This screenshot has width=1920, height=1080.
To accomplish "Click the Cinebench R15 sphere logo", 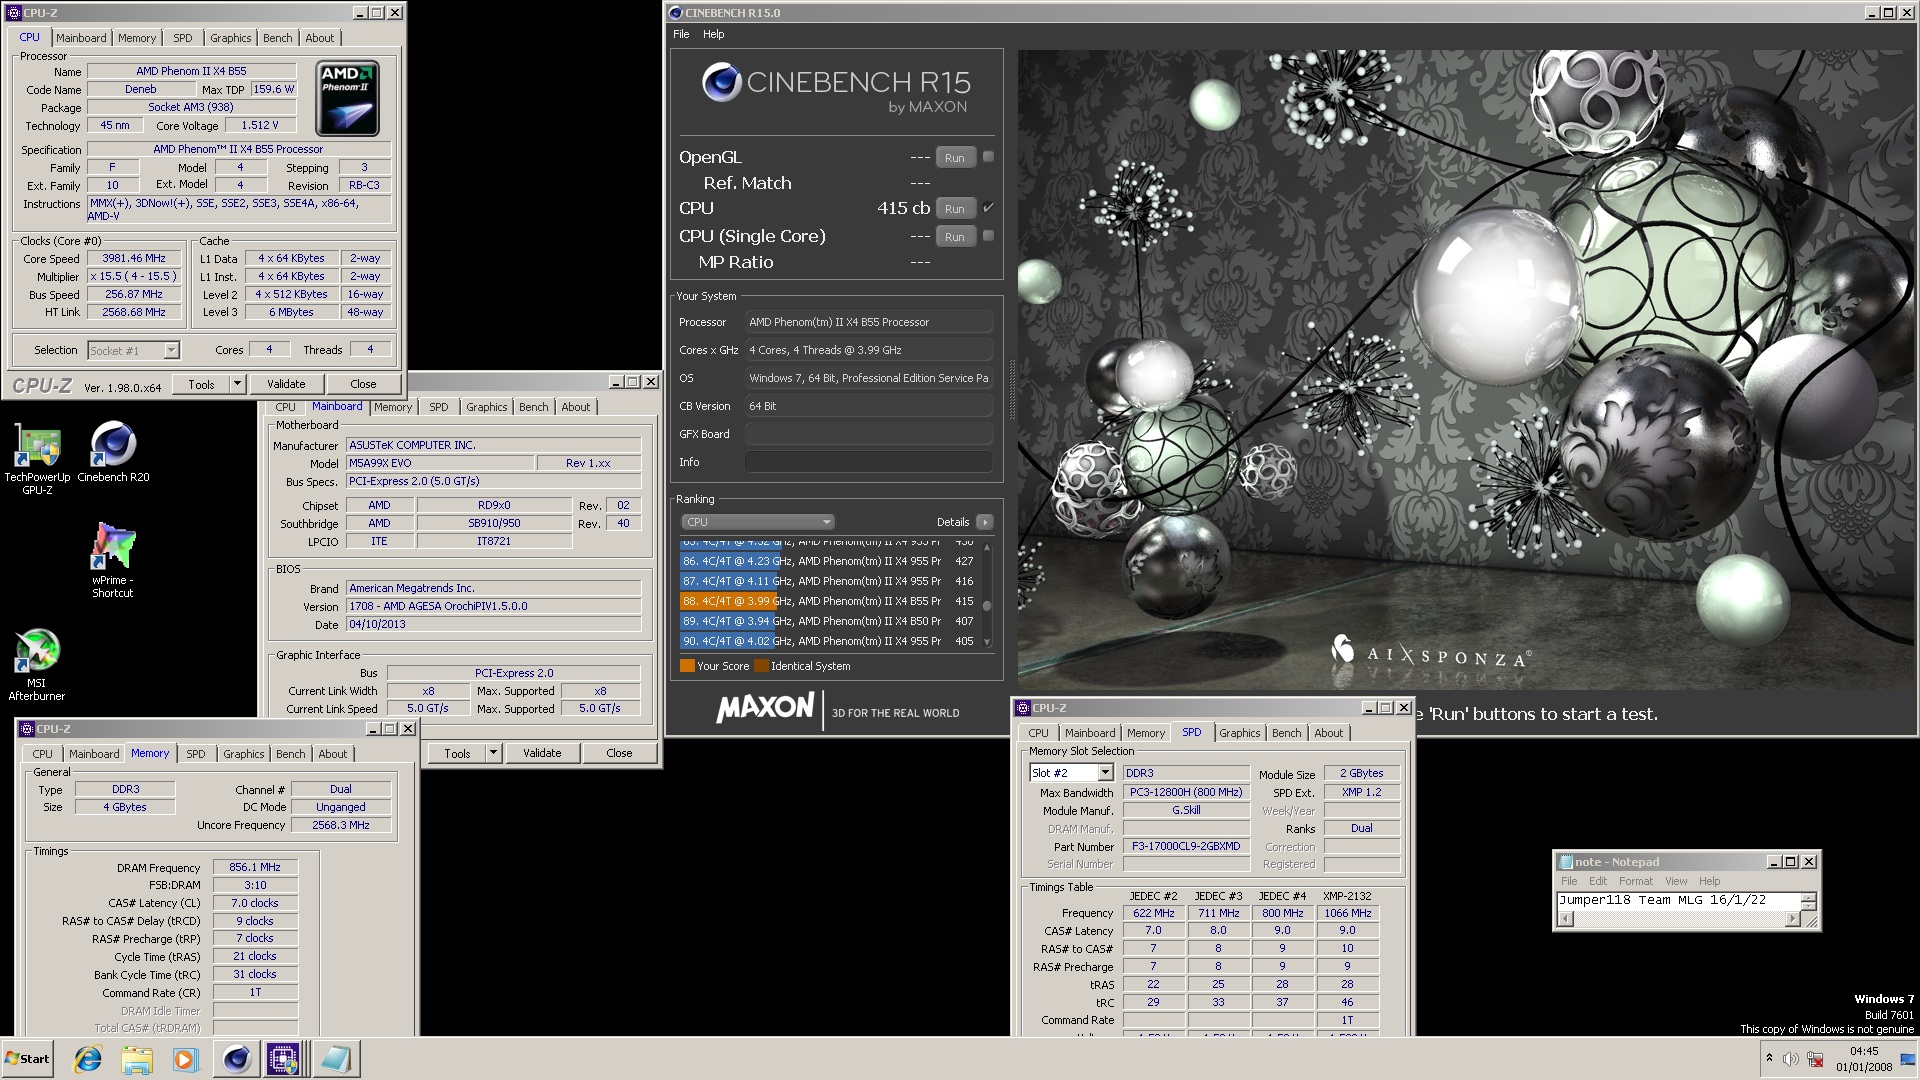I will coord(721,82).
